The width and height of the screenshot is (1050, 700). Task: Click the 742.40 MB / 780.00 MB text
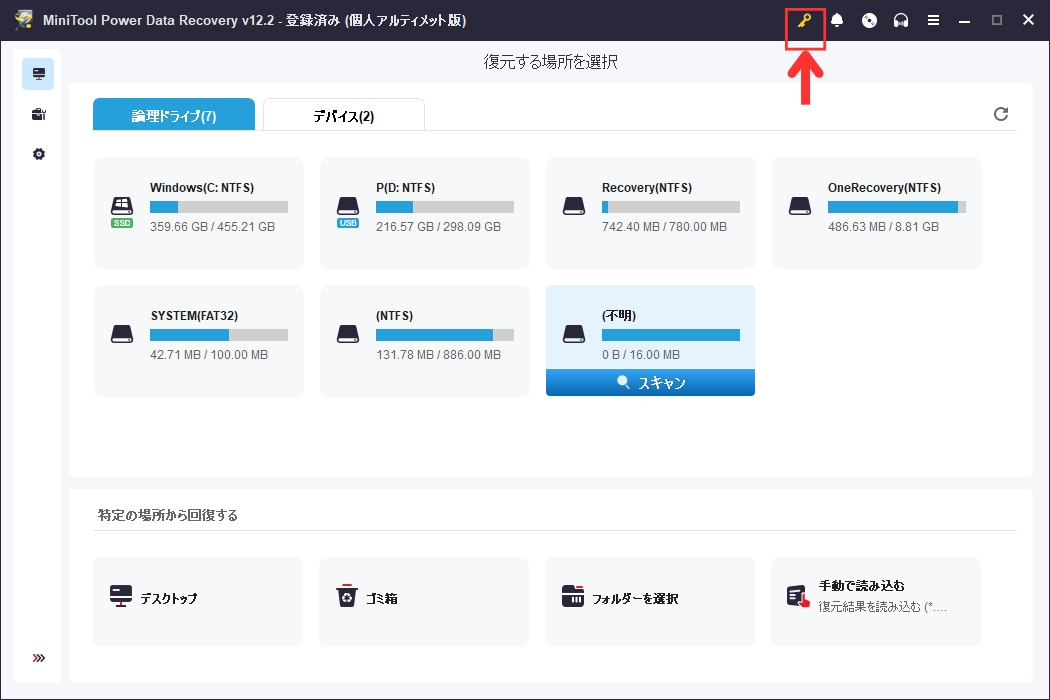tap(664, 226)
